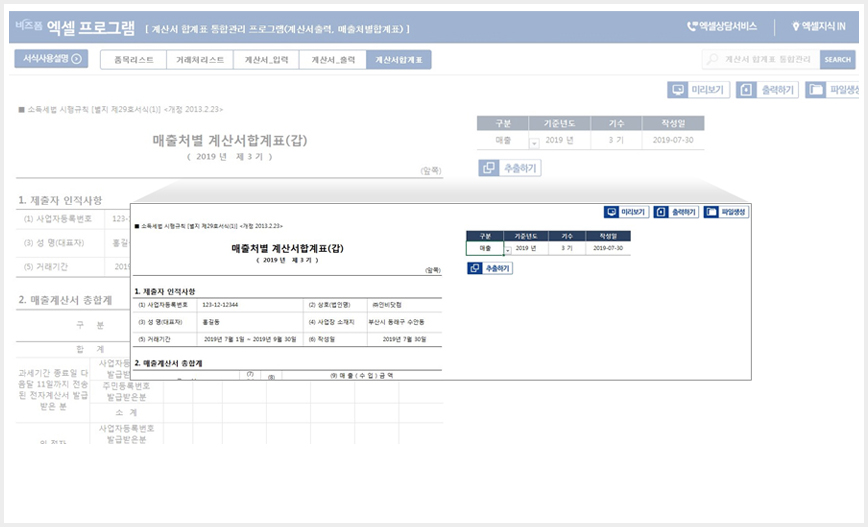Viewport: 868px width, 527px height.
Task: Click the 부산시 동래구 수안동 address cell
Action: click(404, 322)
